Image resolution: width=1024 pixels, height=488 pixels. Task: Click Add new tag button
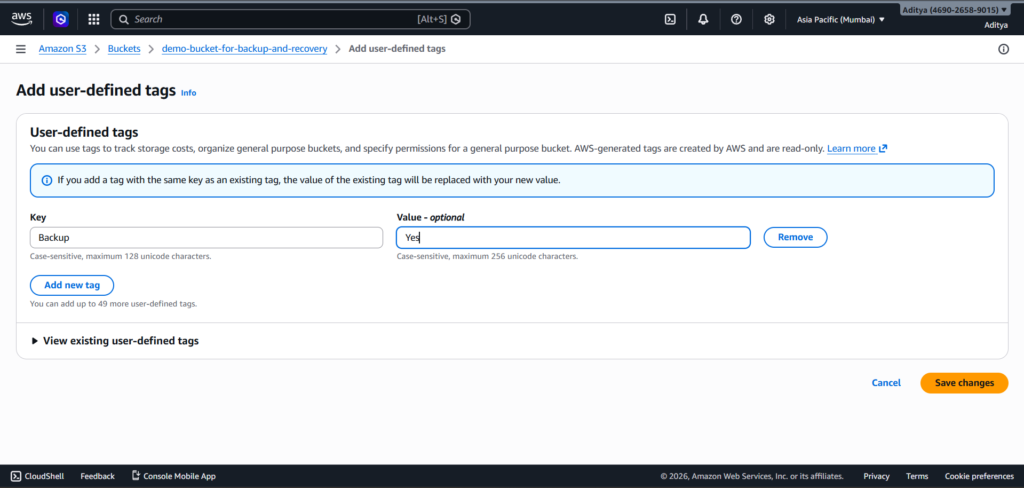point(72,285)
